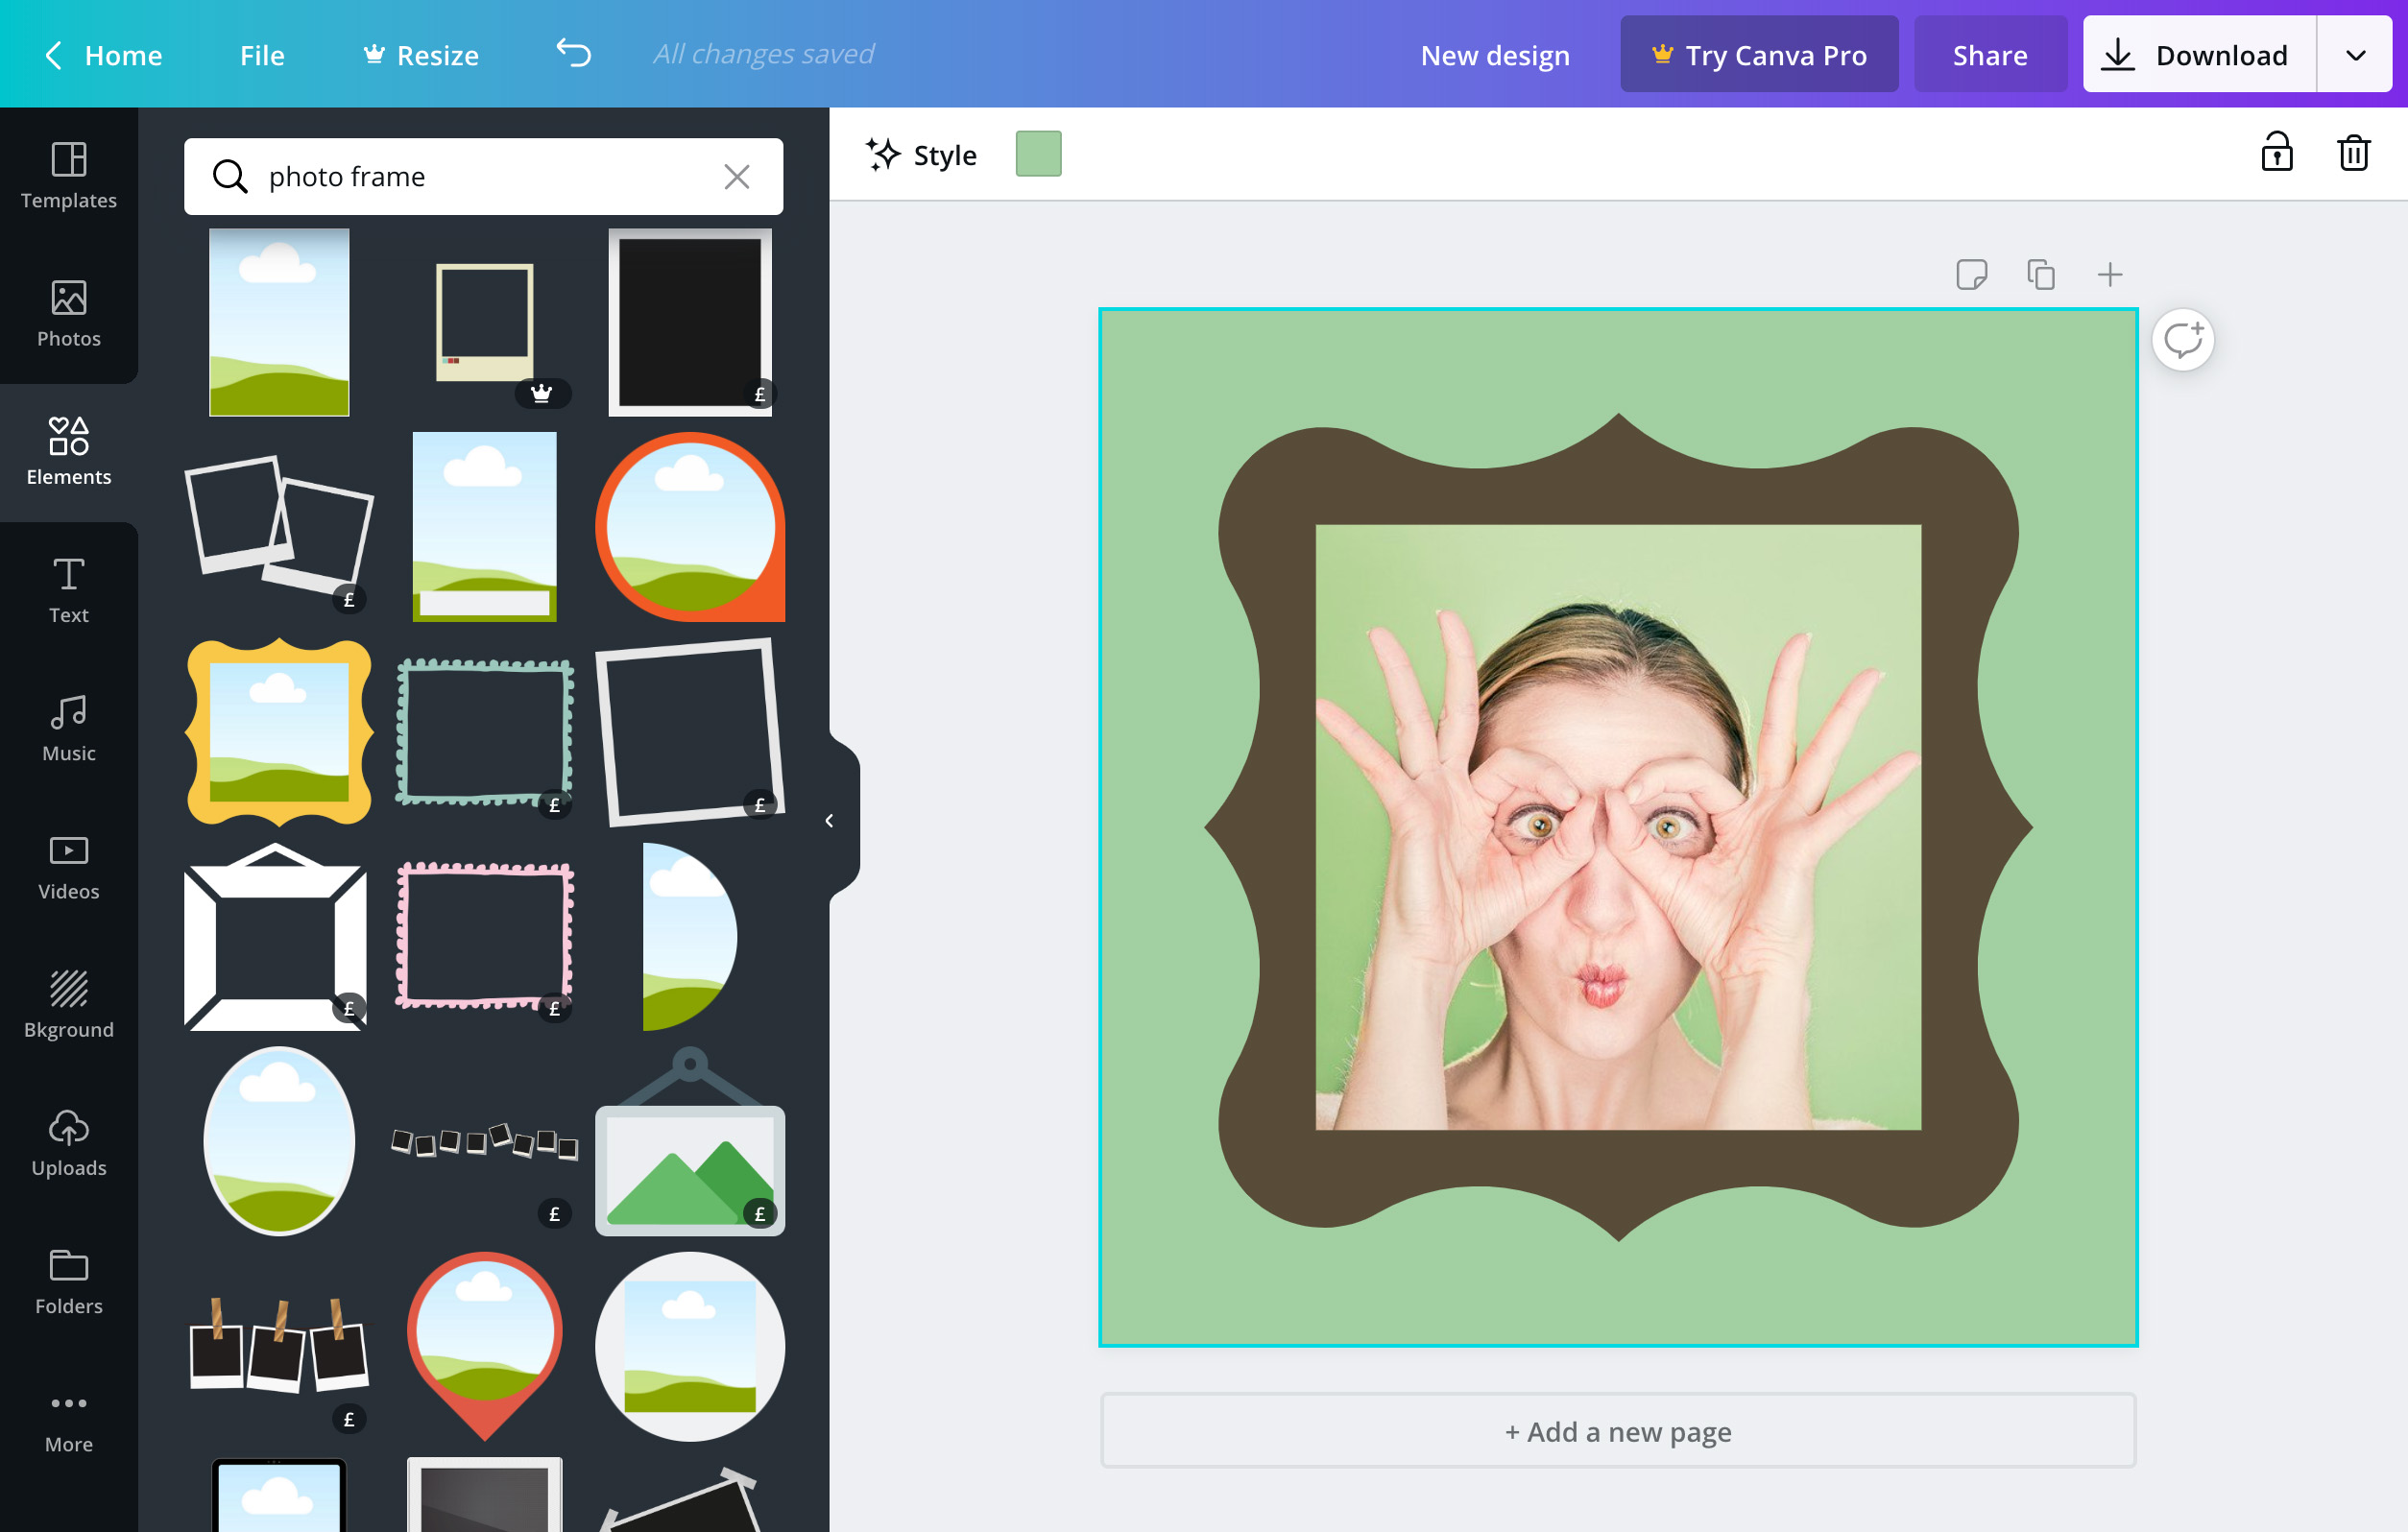Click Add a new page

1617,1430
